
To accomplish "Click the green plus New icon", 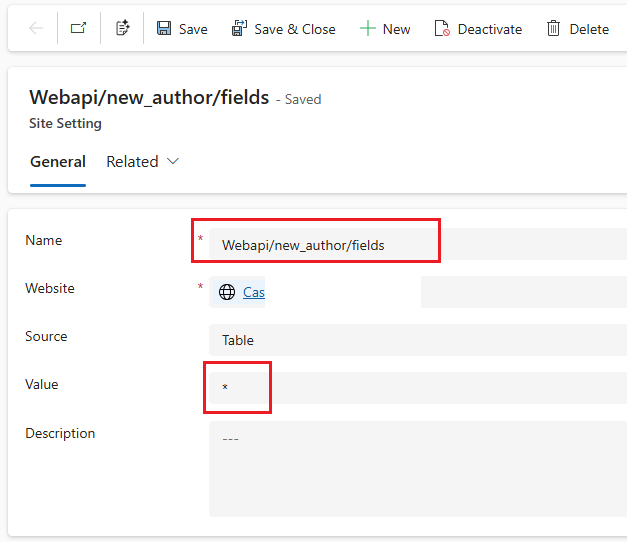I will (367, 28).
